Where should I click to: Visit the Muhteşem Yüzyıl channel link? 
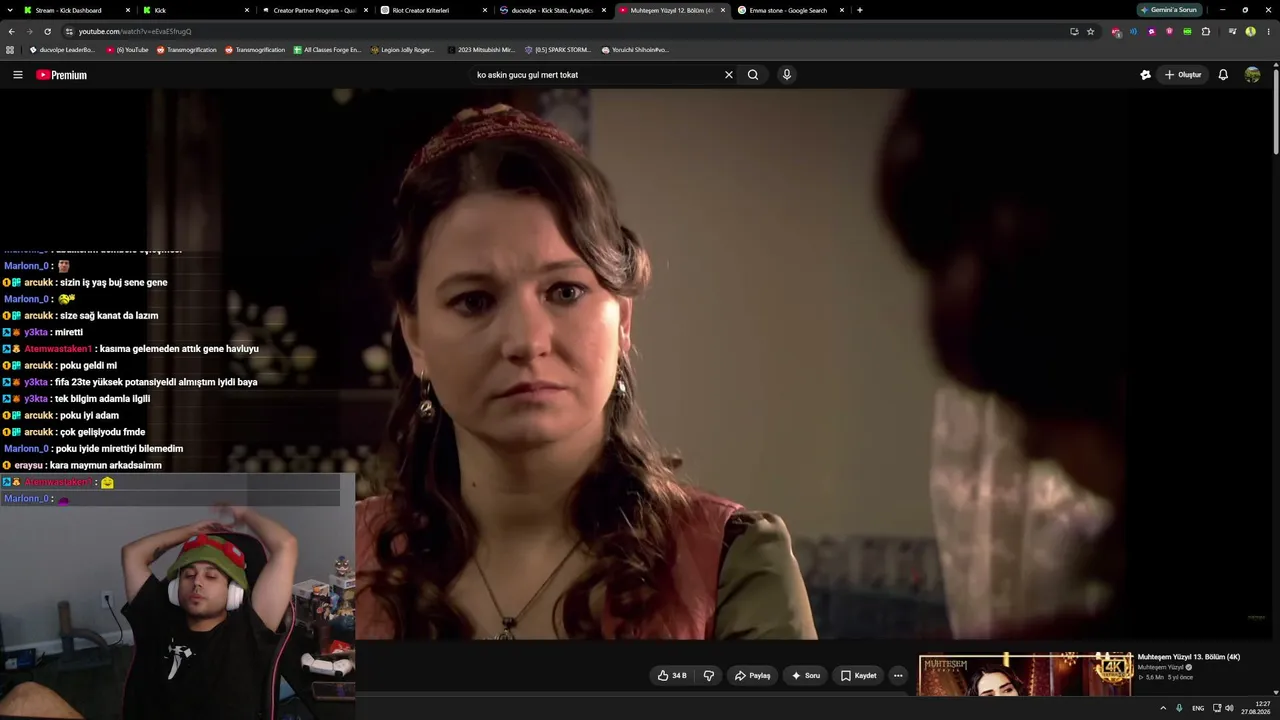coord(1161,667)
